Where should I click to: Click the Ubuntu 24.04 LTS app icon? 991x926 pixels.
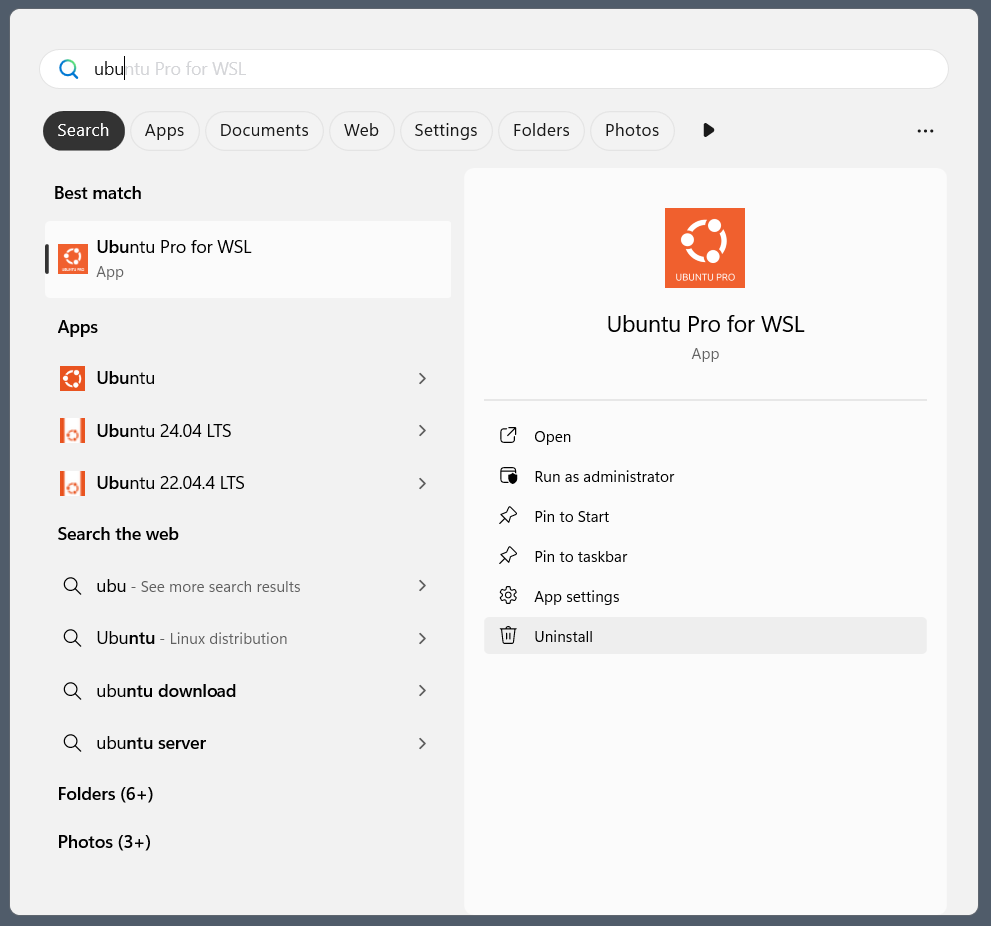73,431
